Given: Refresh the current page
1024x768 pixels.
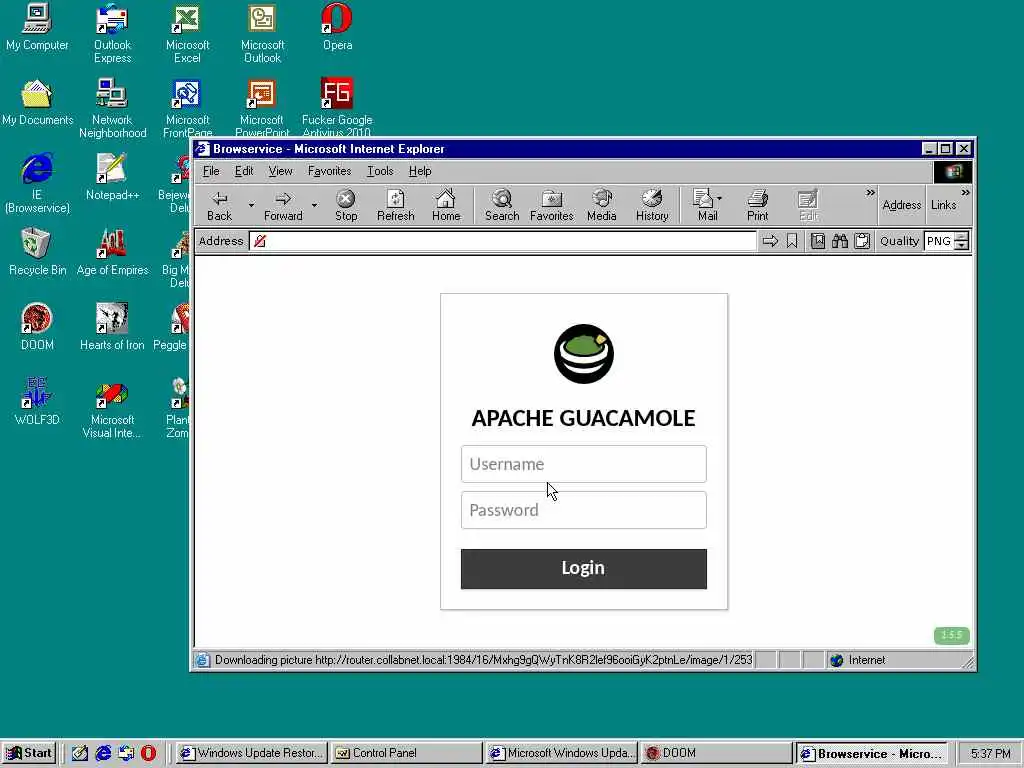Looking at the screenshot, I should click(x=395, y=205).
